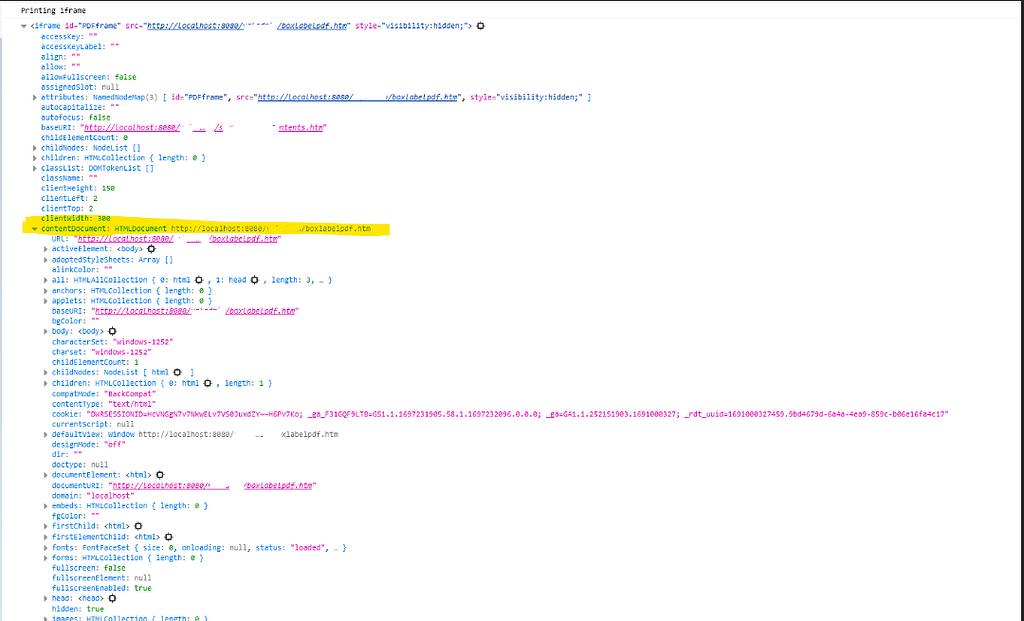Click the inspect icon next to the iframe element
1024x621 pixels.
(481, 25)
